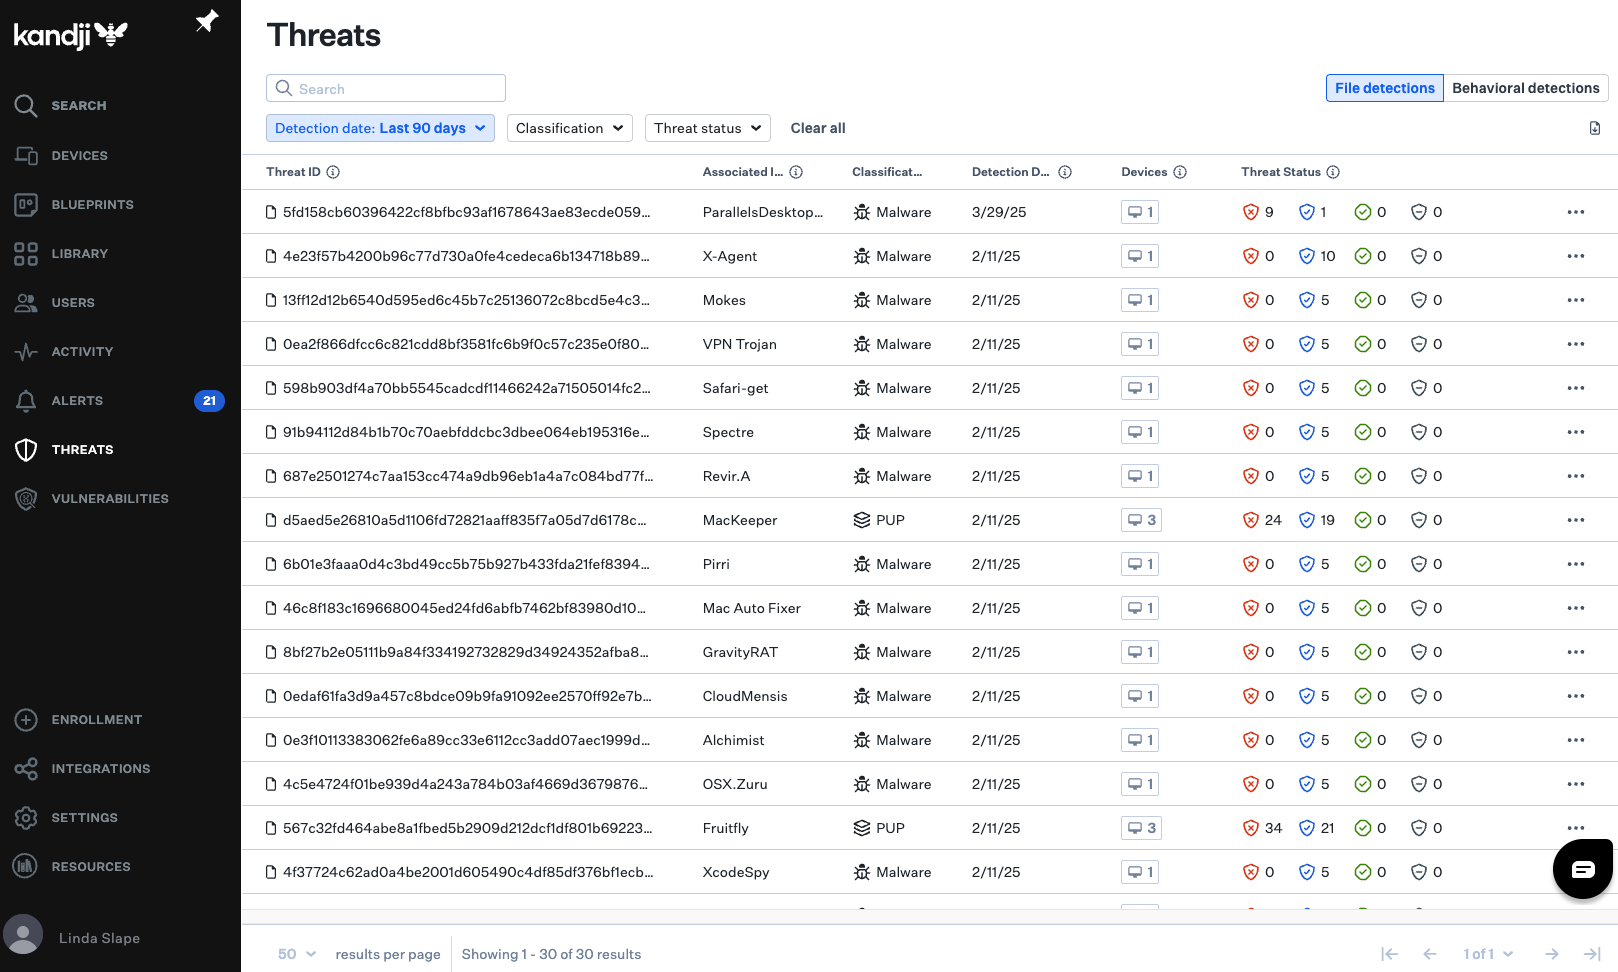Open the 1 of 1 page selector
Image resolution: width=1618 pixels, height=972 pixels.
(x=1488, y=954)
